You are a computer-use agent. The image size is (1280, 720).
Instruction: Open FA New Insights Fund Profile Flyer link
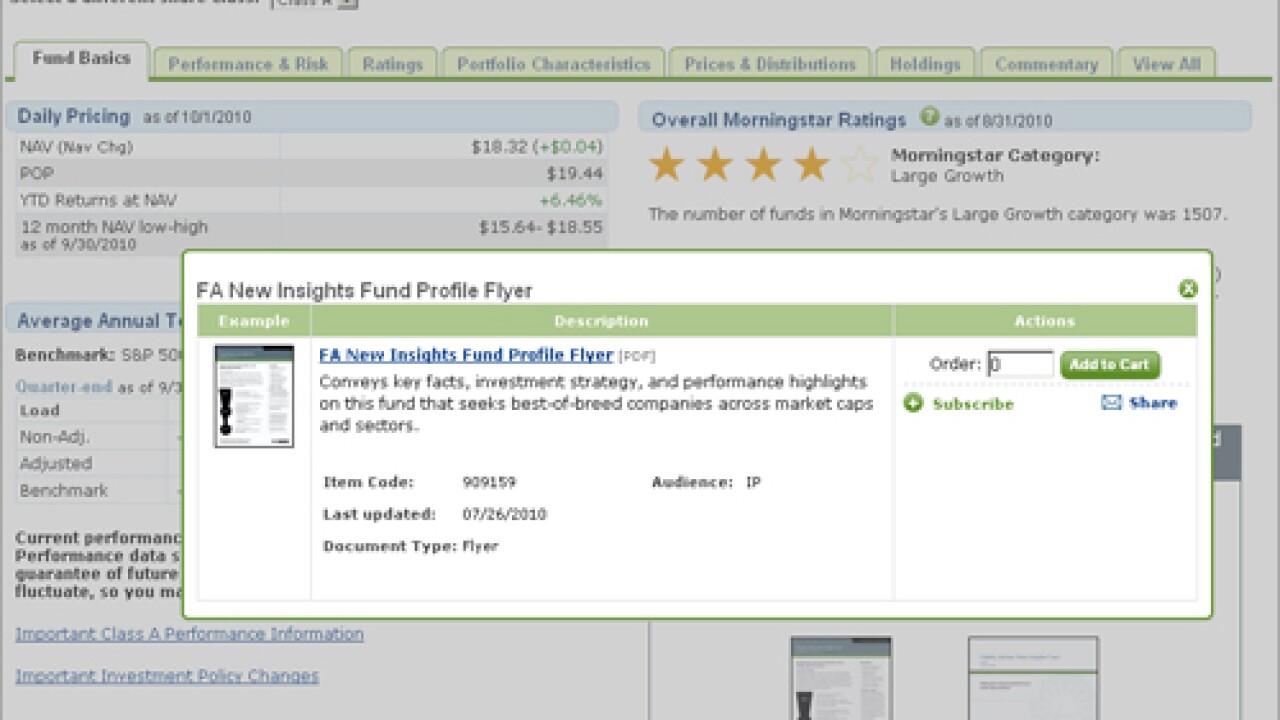(x=465, y=355)
